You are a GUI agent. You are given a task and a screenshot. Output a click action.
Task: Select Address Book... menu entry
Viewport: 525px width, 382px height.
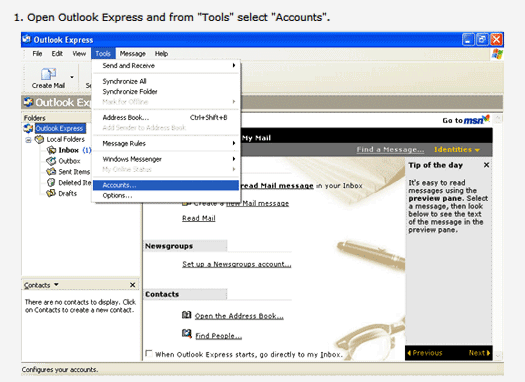[x=166, y=118]
